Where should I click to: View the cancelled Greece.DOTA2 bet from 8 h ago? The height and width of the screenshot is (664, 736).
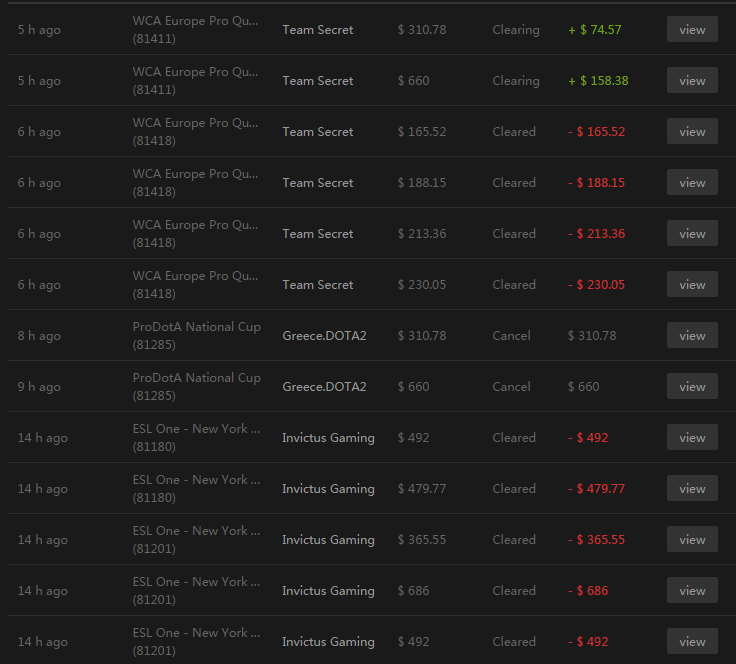click(x=692, y=335)
